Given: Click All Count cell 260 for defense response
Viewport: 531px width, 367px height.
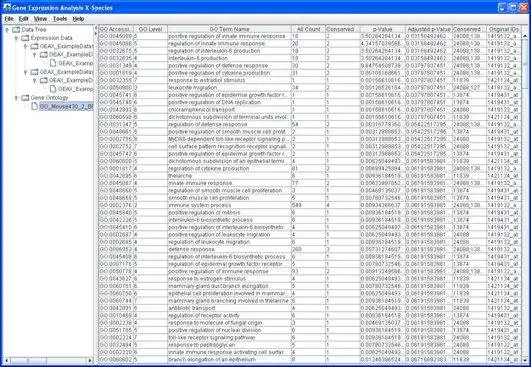Looking at the screenshot, I should 308,249.
